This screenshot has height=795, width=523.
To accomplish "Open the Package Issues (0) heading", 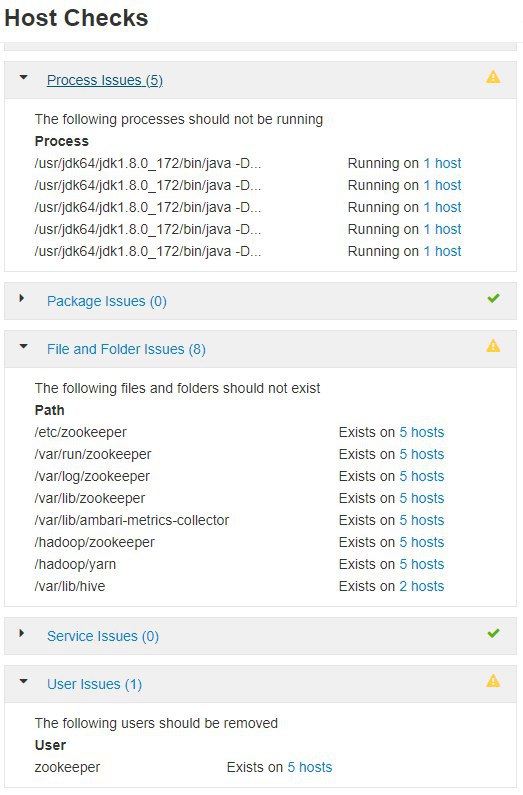I will pos(107,301).
